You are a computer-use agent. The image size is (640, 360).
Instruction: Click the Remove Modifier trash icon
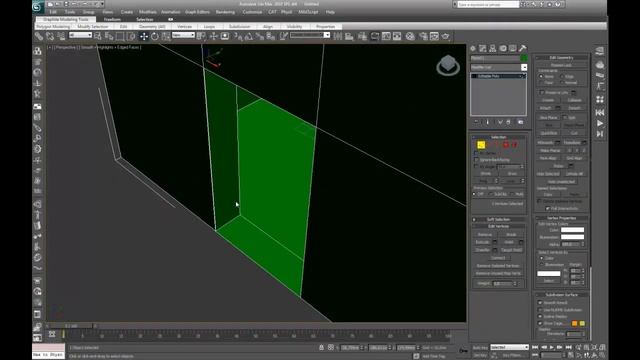[x=509, y=122]
